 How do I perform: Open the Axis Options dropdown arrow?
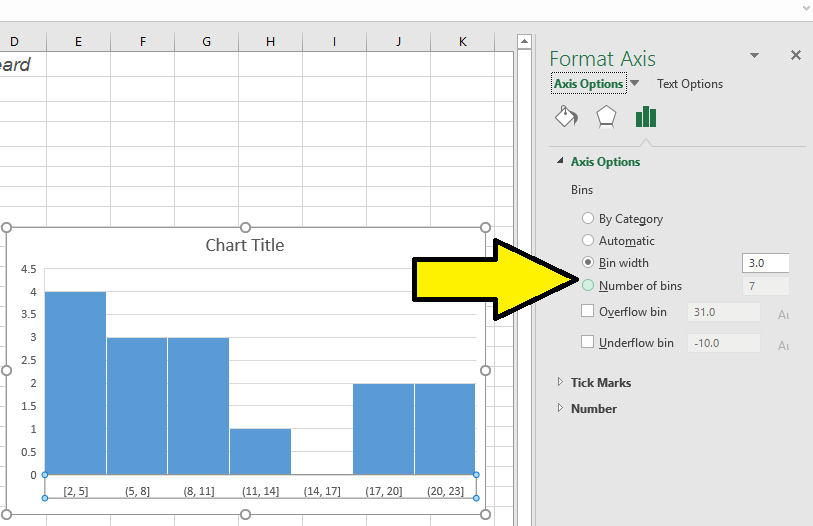635,84
